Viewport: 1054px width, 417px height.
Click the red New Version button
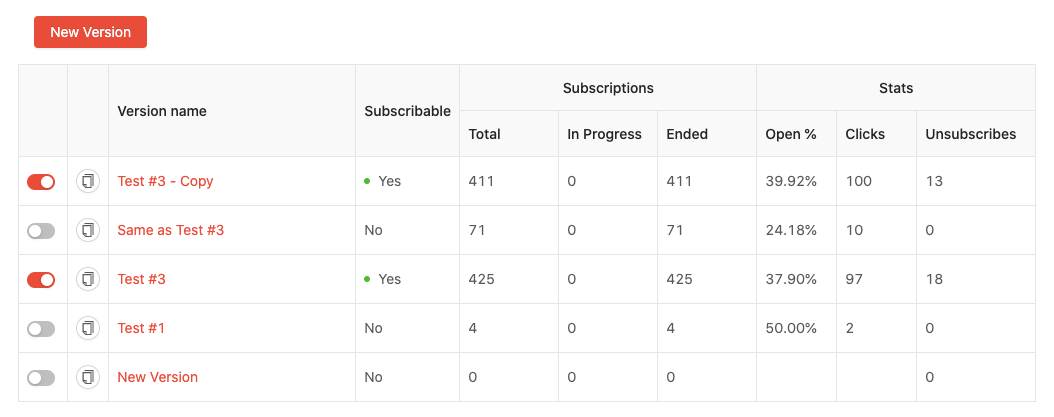point(90,32)
